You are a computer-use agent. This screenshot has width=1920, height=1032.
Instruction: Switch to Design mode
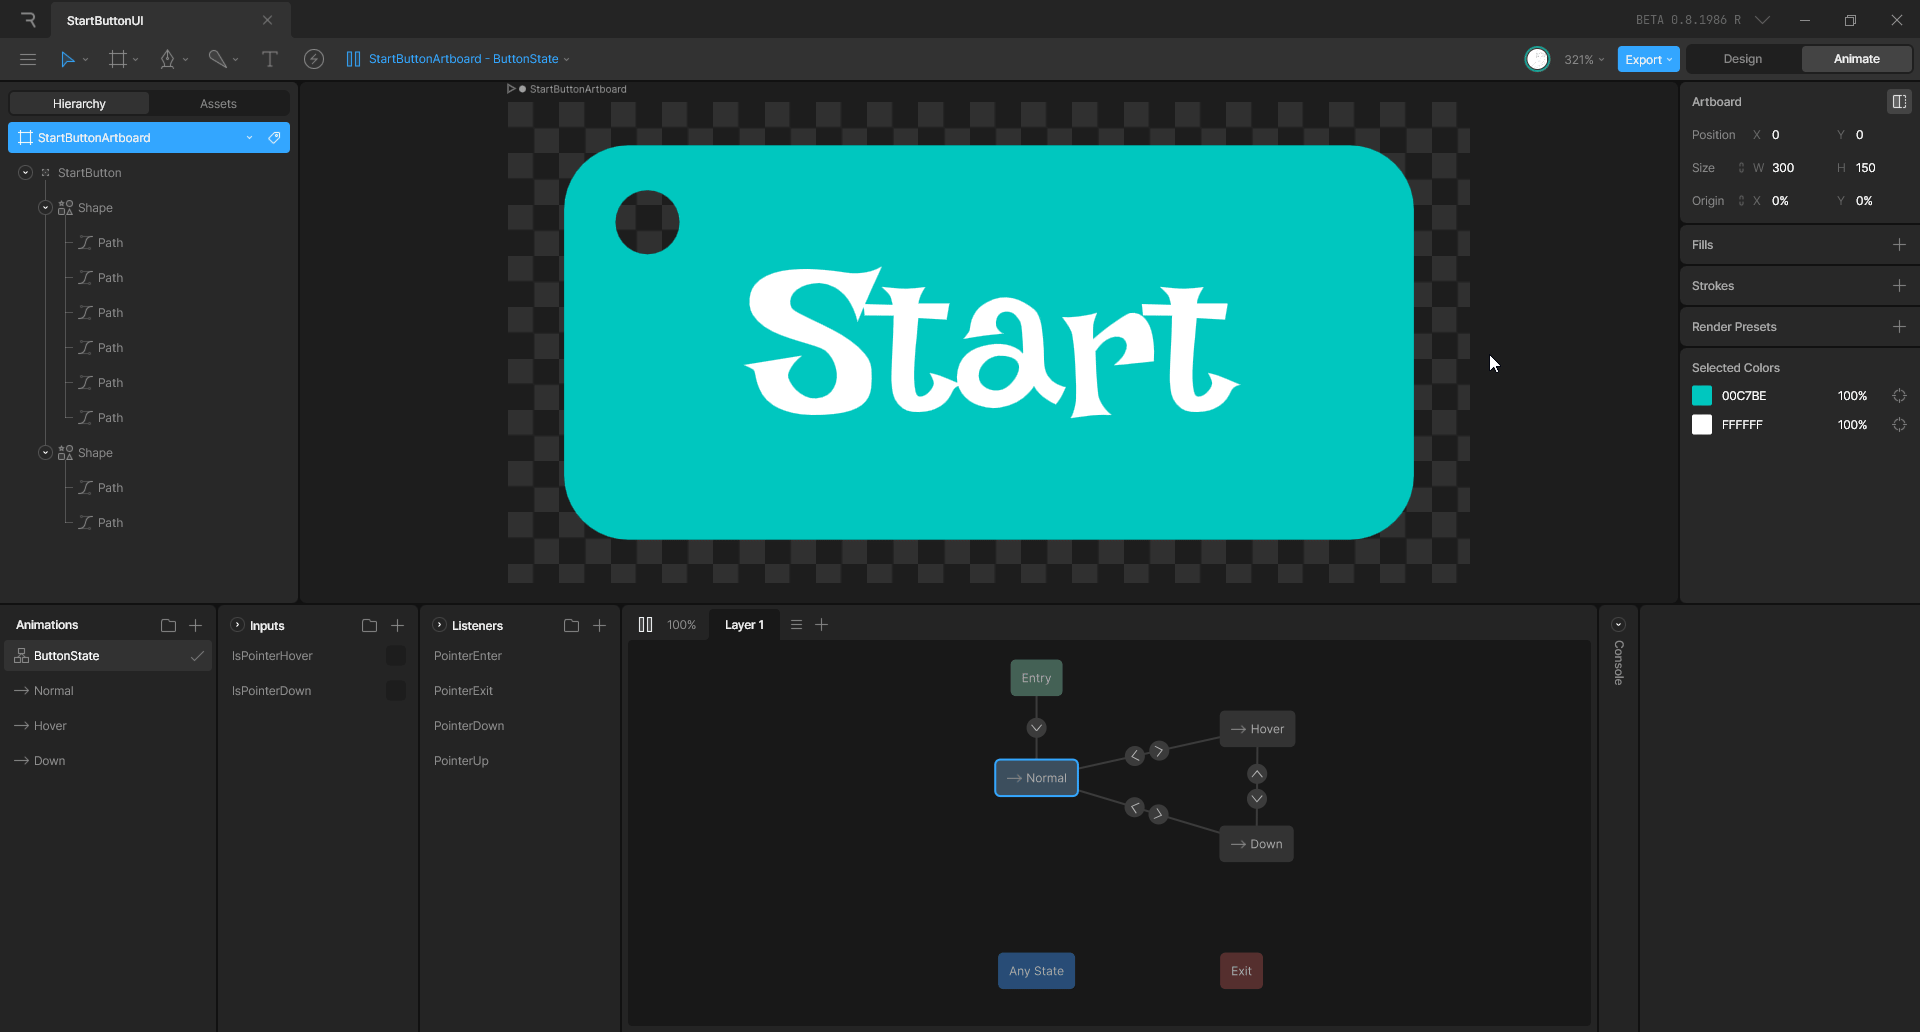1742,59
